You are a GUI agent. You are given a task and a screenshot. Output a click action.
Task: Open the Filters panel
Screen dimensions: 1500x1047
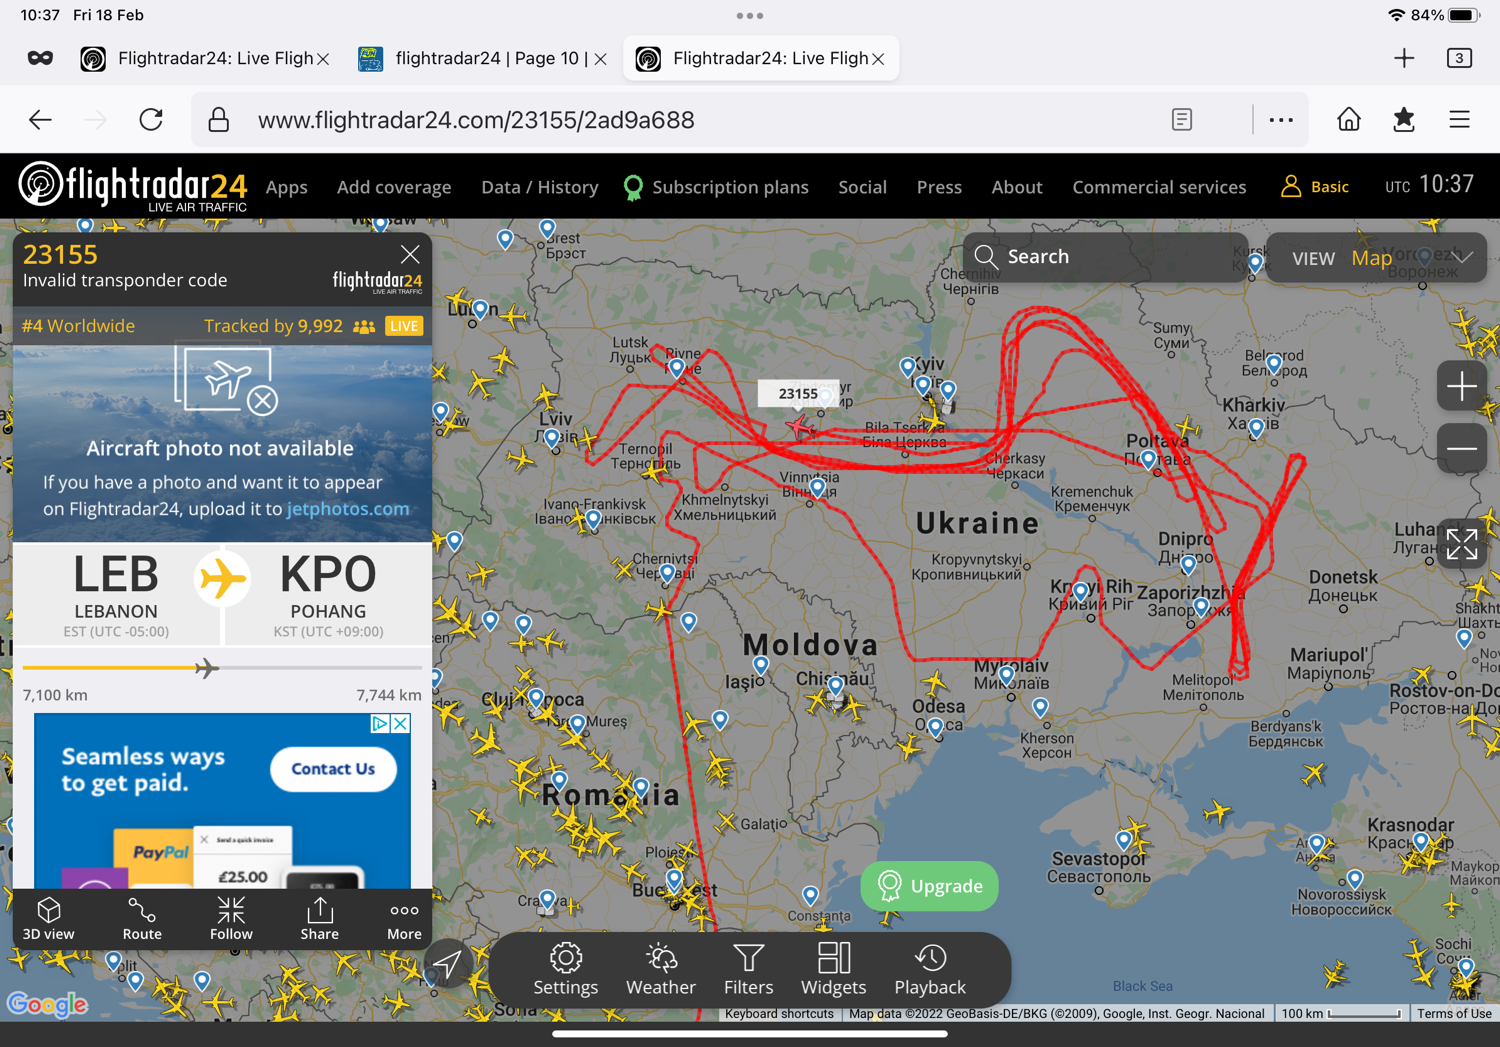tap(748, 969)
